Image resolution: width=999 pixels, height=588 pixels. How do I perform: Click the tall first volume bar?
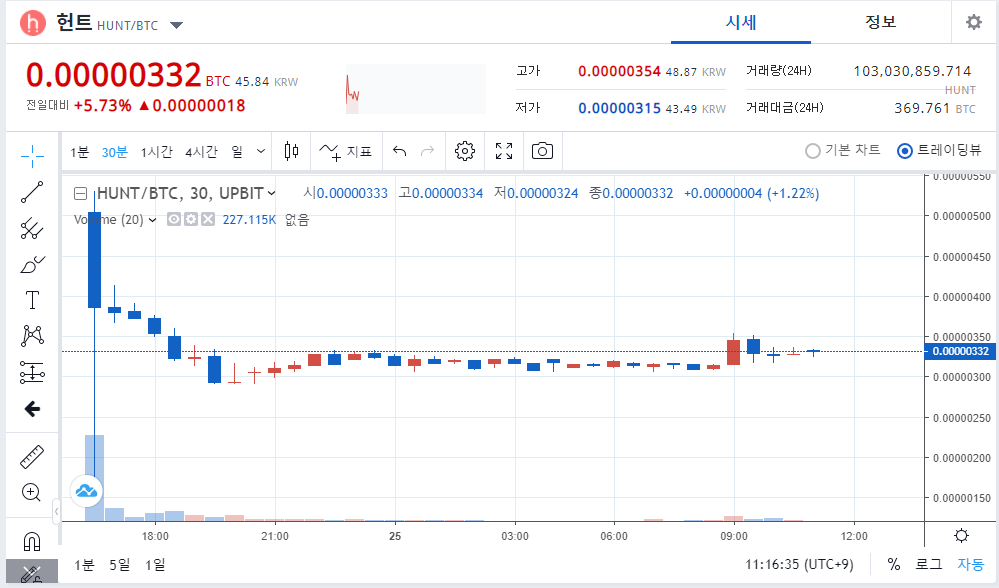[x=94, y=478]
